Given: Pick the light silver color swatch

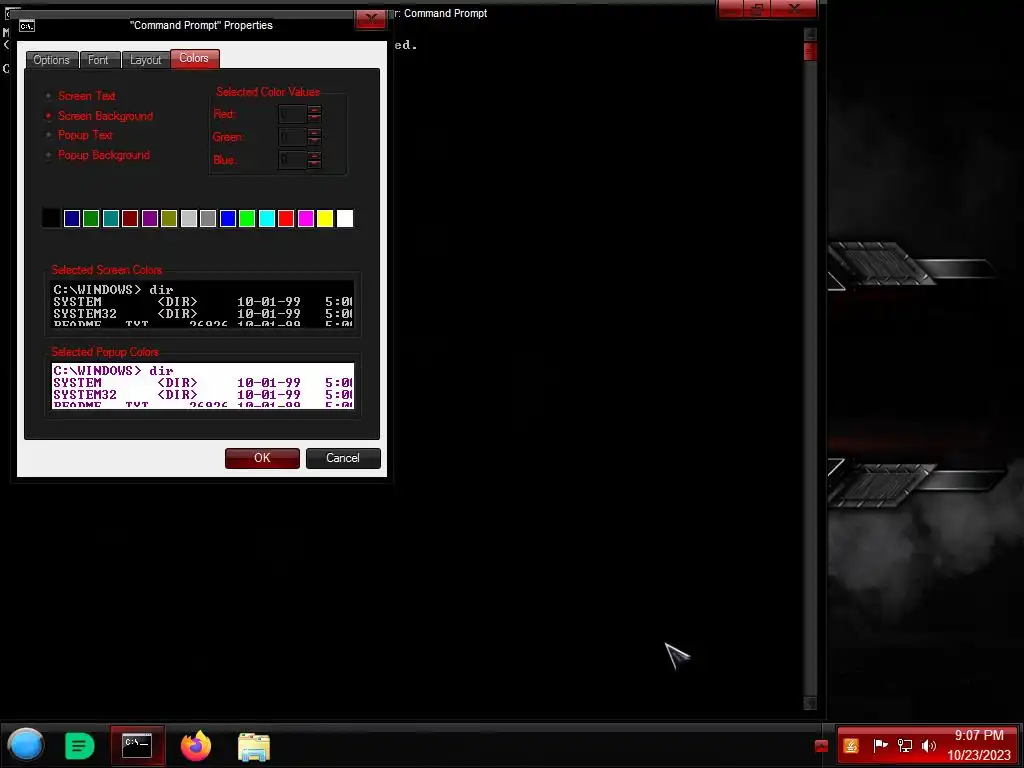Looking at the screenshot, I should tap(189, 218).
